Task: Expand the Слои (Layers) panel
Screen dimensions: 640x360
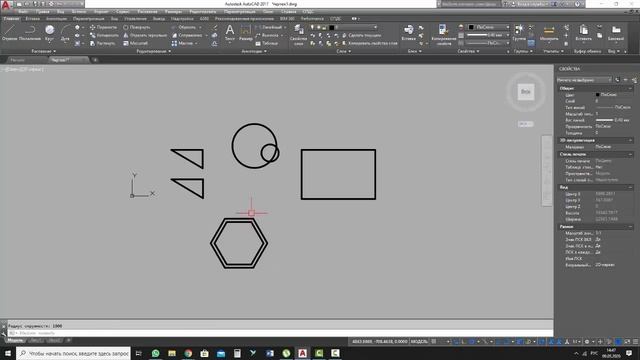Action: (344, 51)
